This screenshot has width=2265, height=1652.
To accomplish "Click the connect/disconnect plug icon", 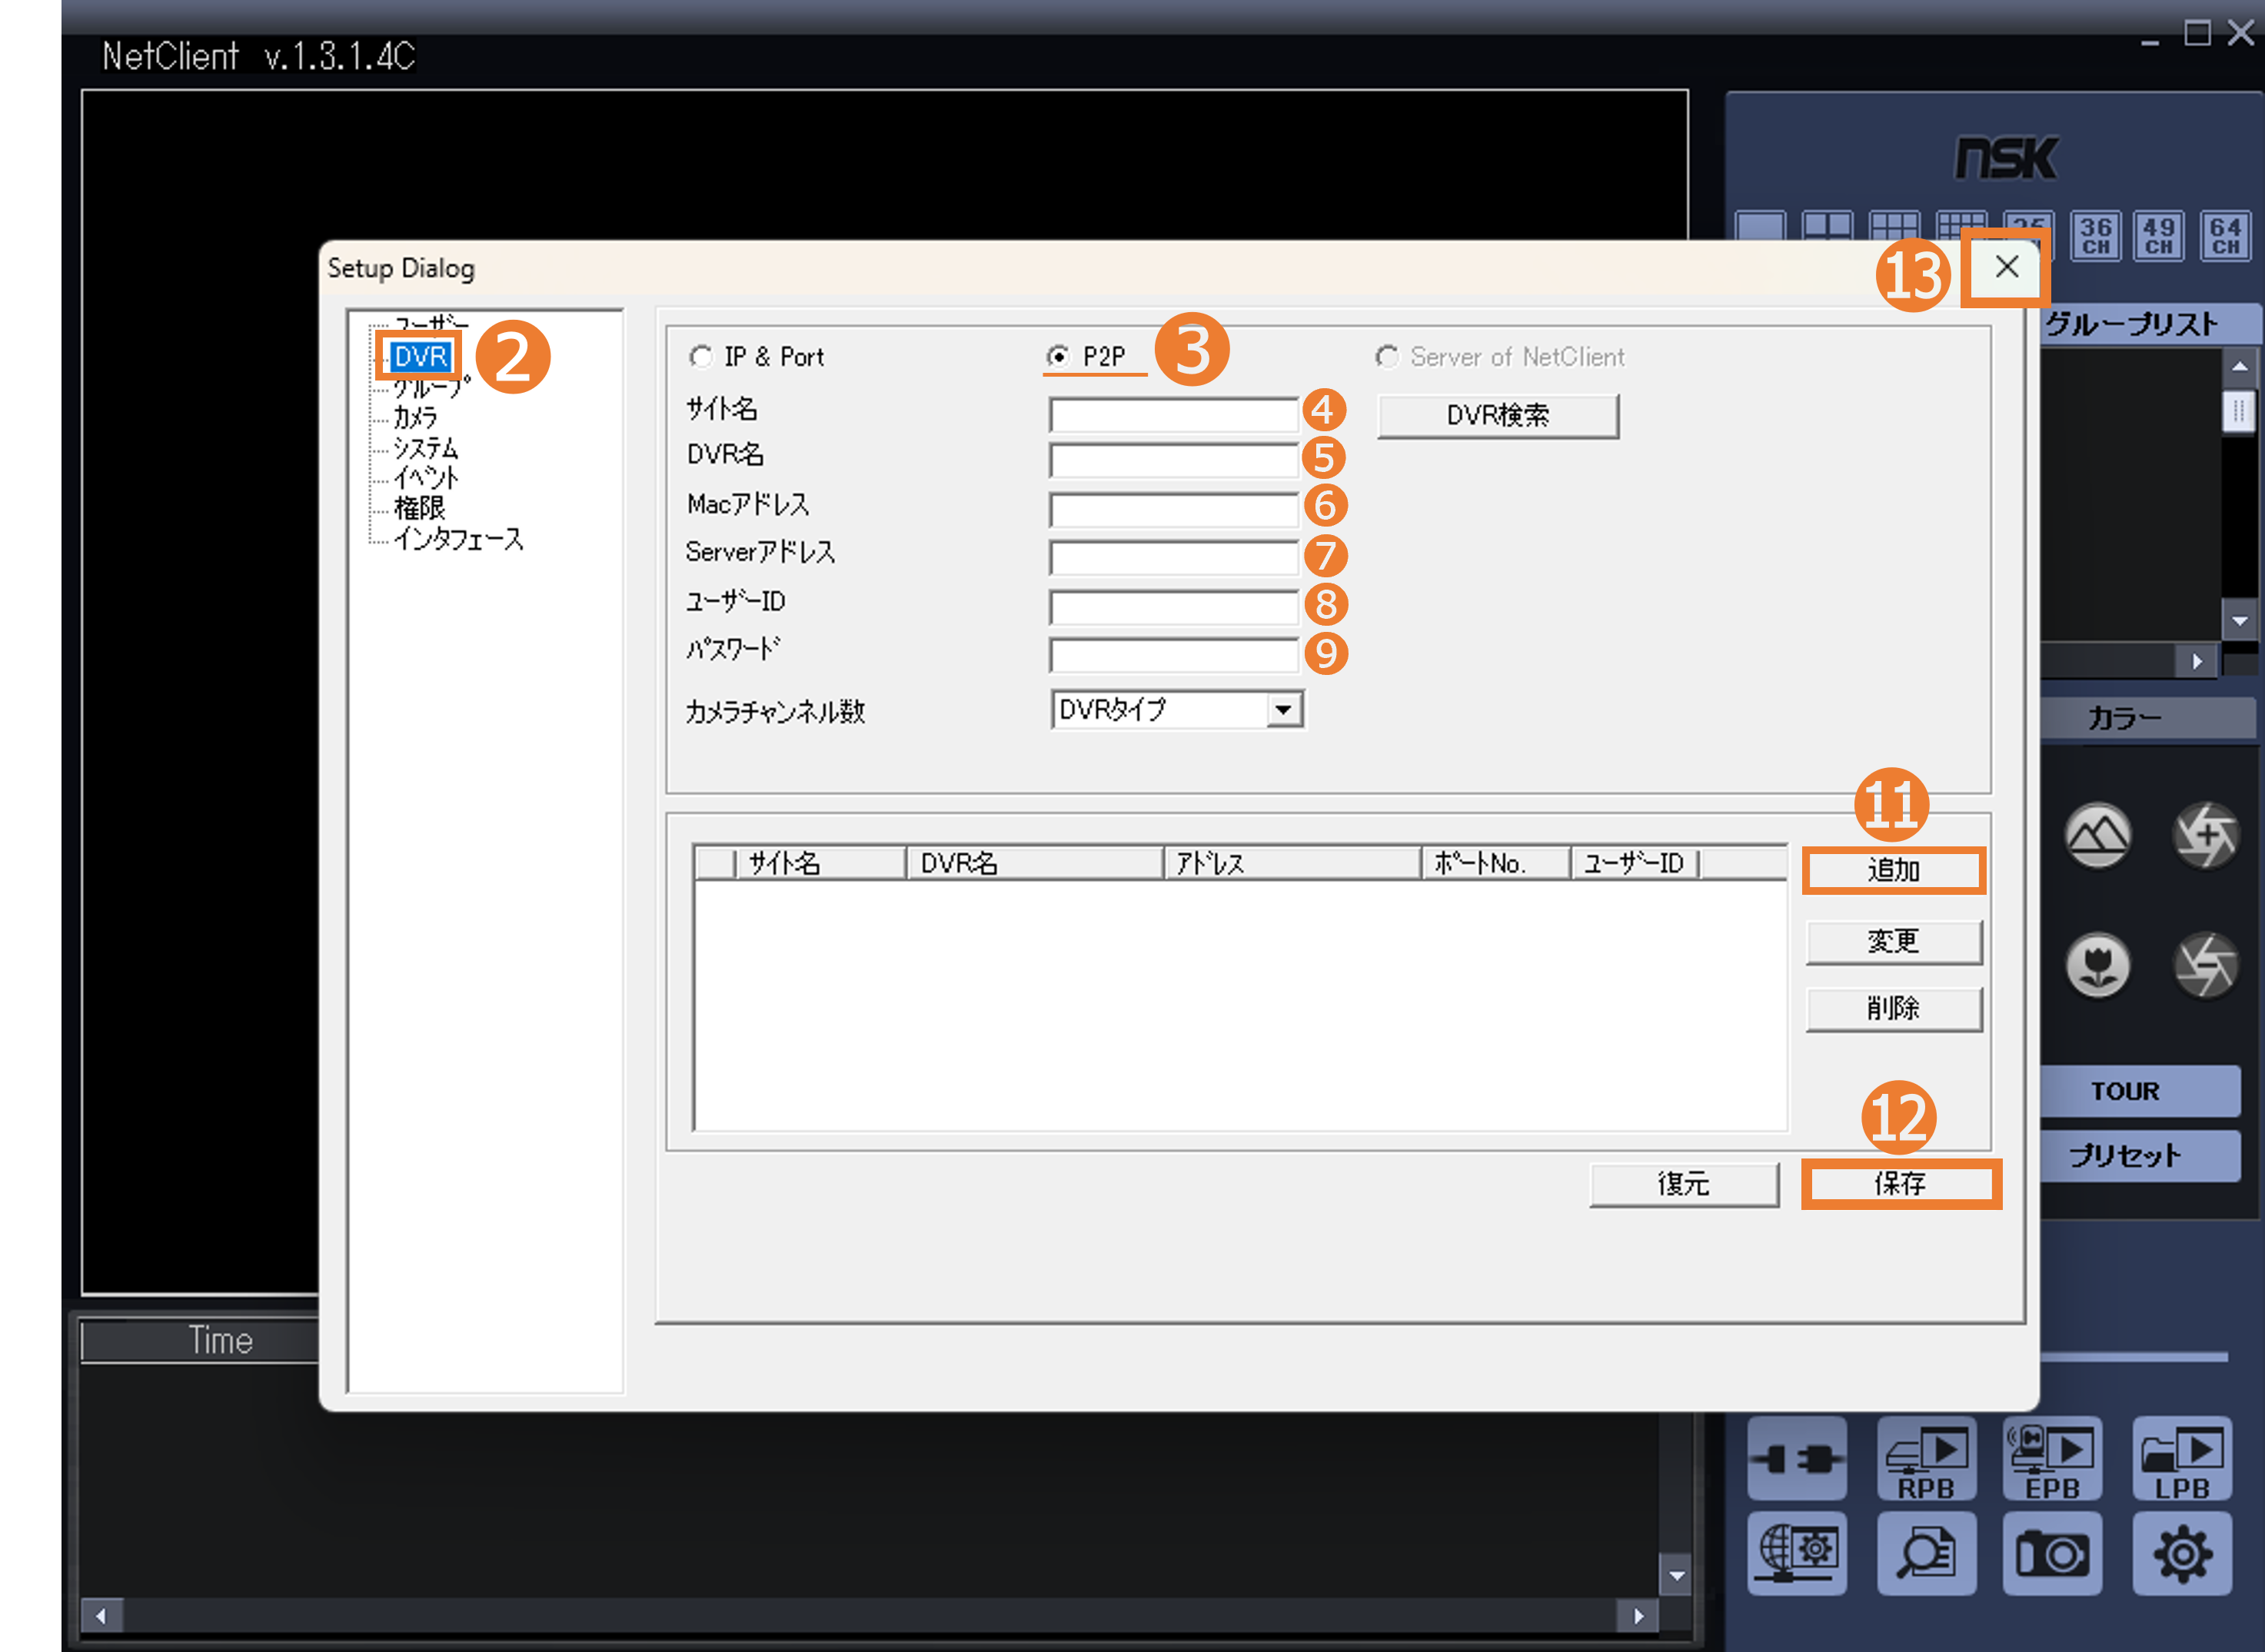I will click(x=1796, y=1458).
